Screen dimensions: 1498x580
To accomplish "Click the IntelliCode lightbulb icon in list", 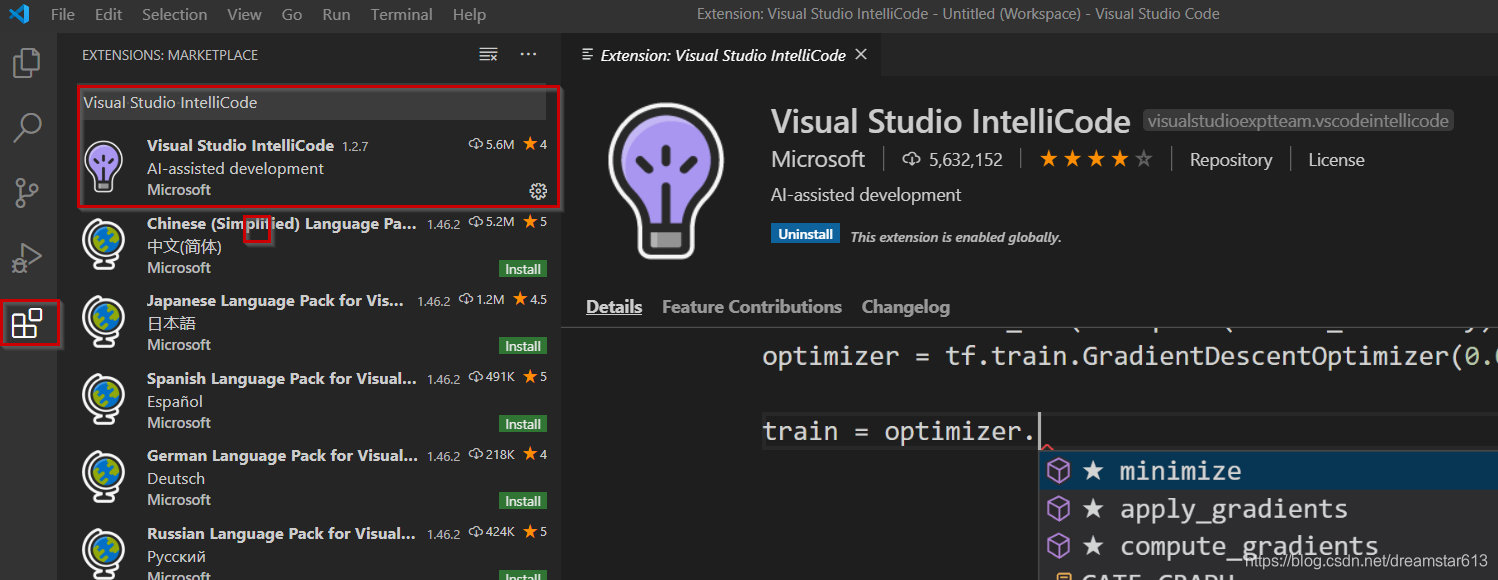I will point(104,166).
